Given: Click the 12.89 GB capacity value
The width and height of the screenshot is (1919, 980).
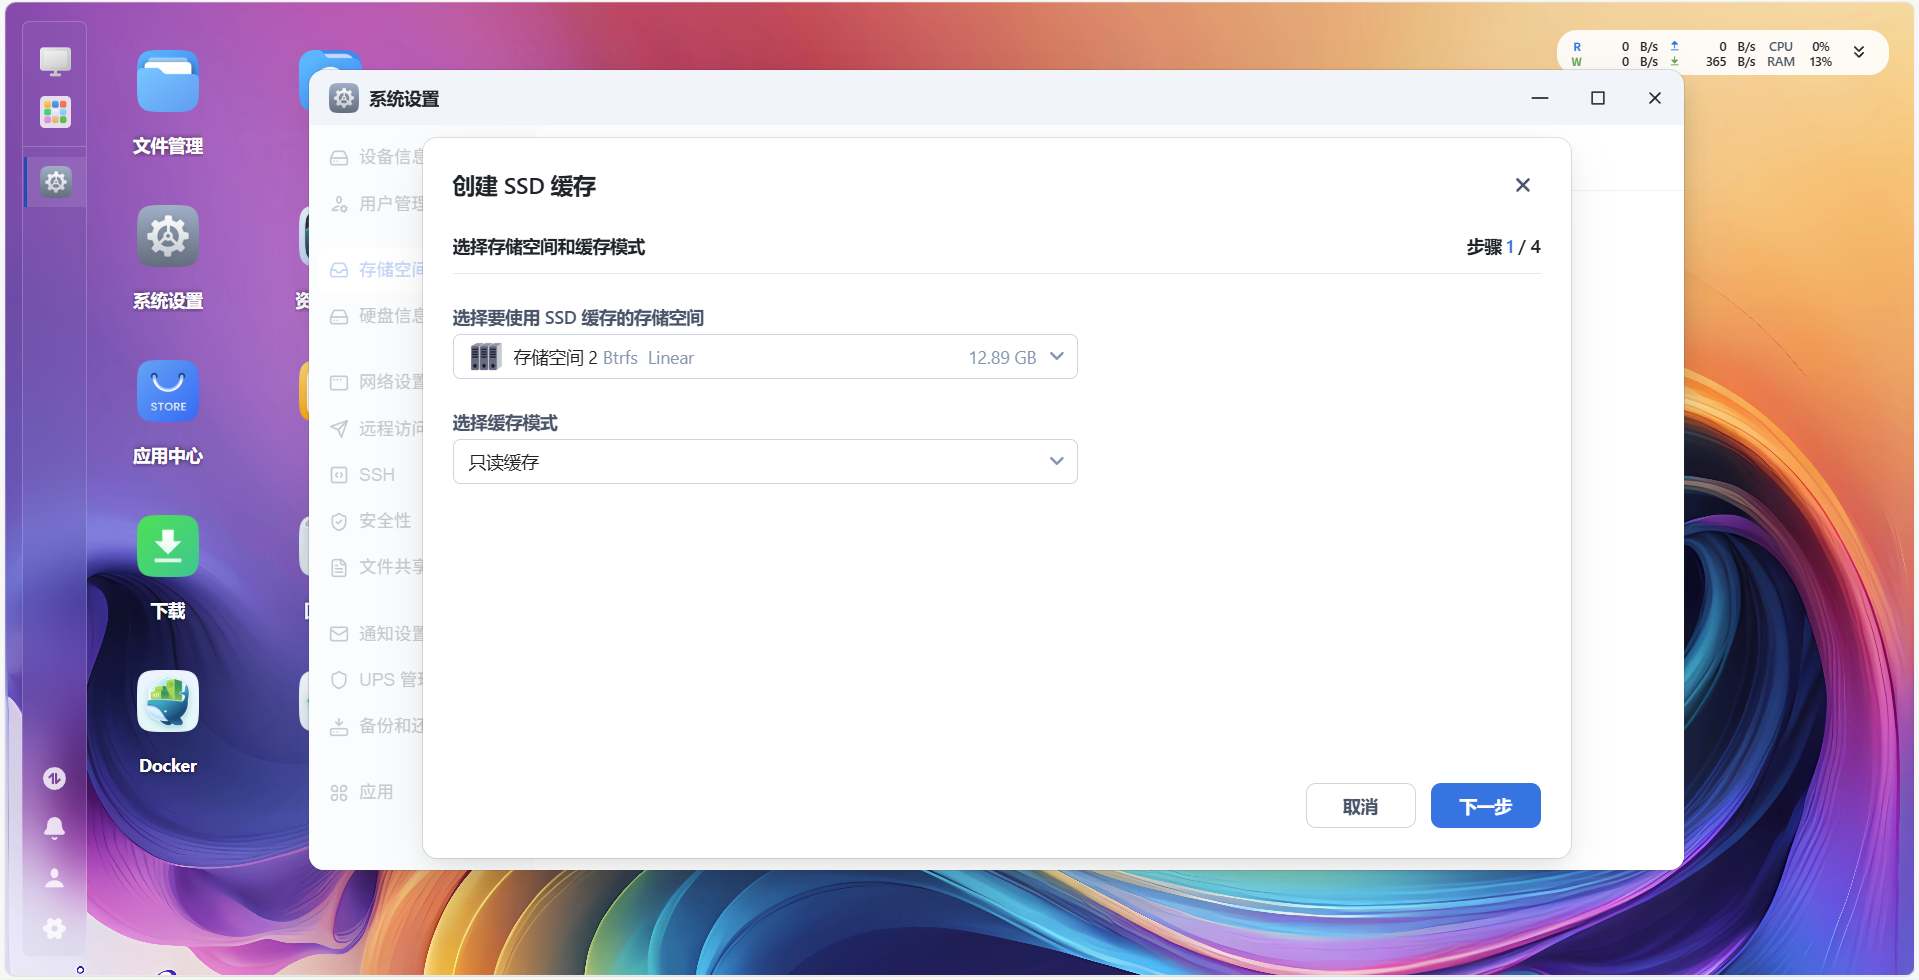Looking at the screenshot, I should pyautogui.click(x=1002, y=358).
